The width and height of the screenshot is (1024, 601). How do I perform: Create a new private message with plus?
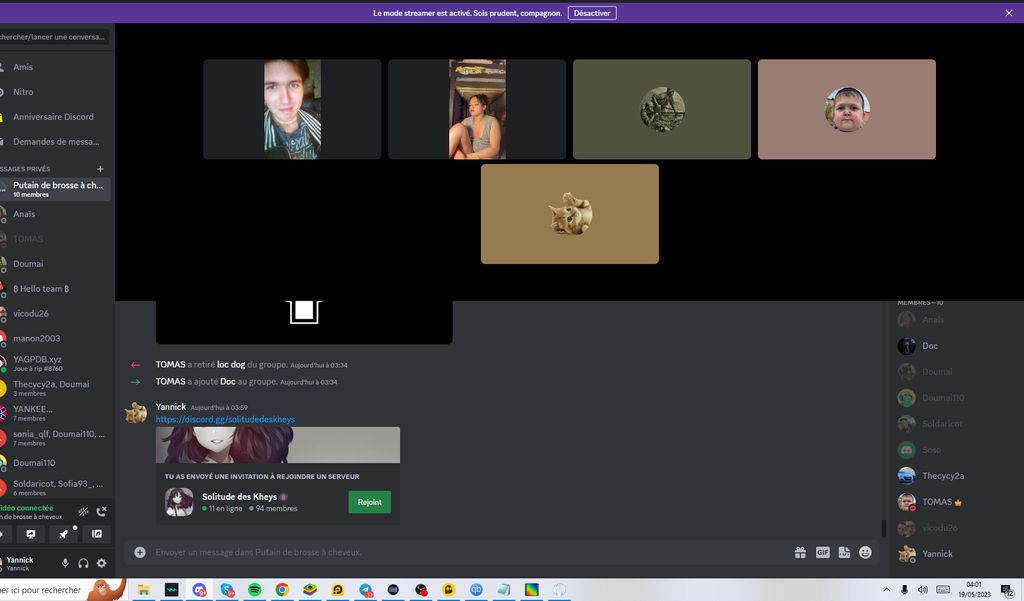click(x=100, y=169)
